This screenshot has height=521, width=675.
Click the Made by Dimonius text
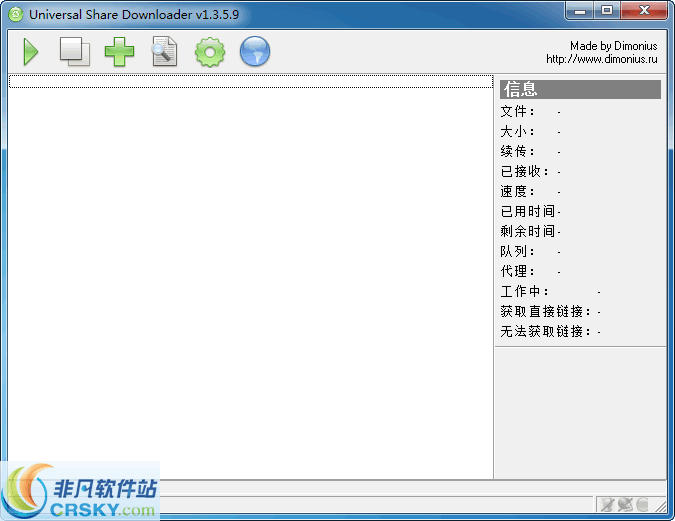(x=613, y=46)
